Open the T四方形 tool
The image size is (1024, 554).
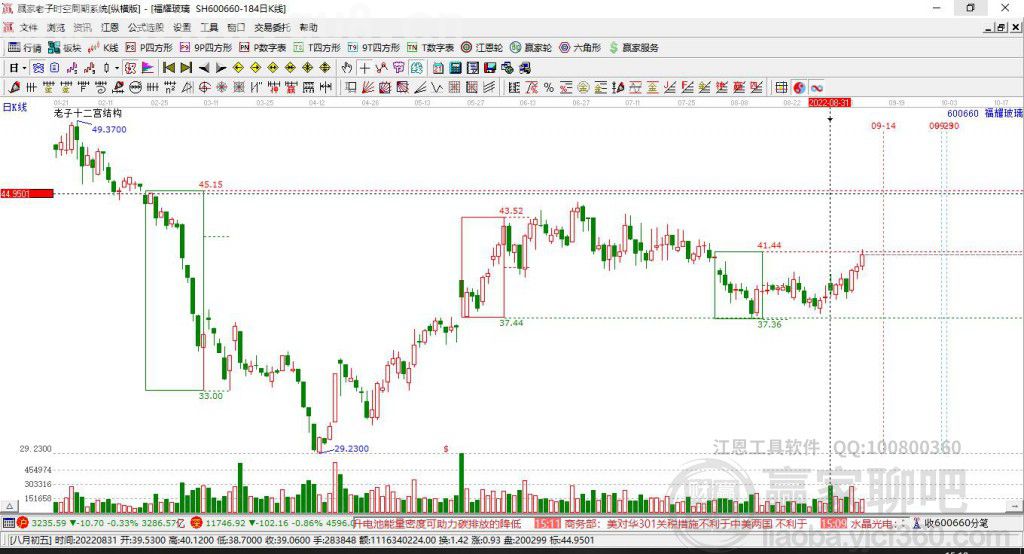317,48
